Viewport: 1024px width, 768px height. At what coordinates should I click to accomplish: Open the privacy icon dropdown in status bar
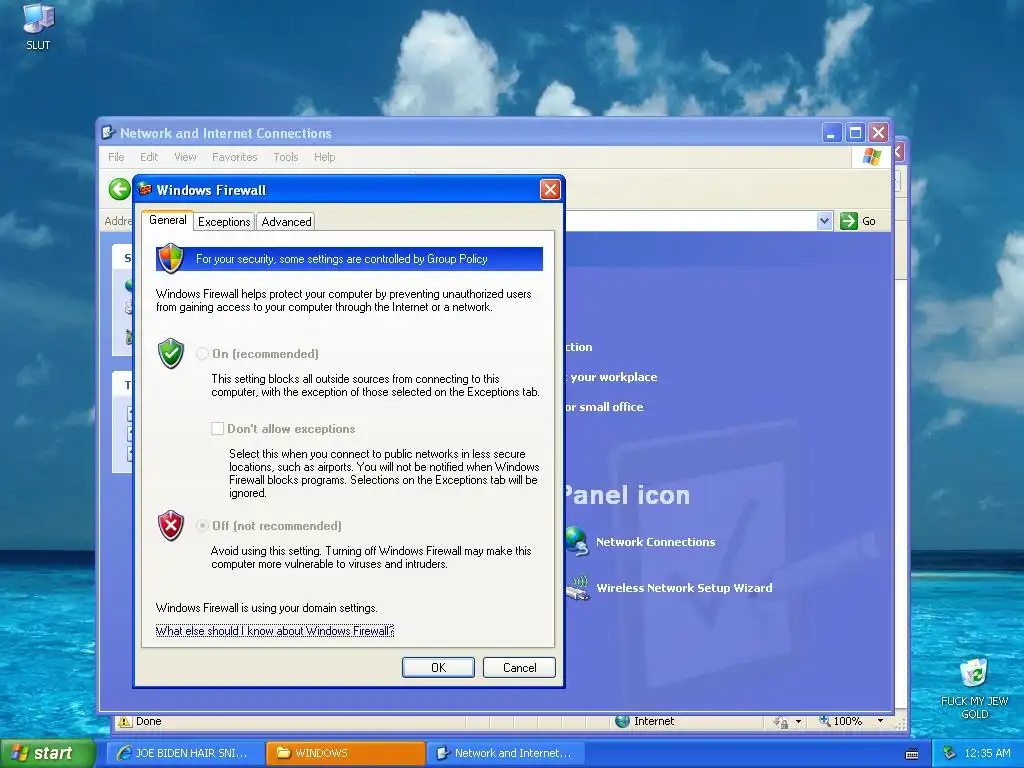coord(798,722)
